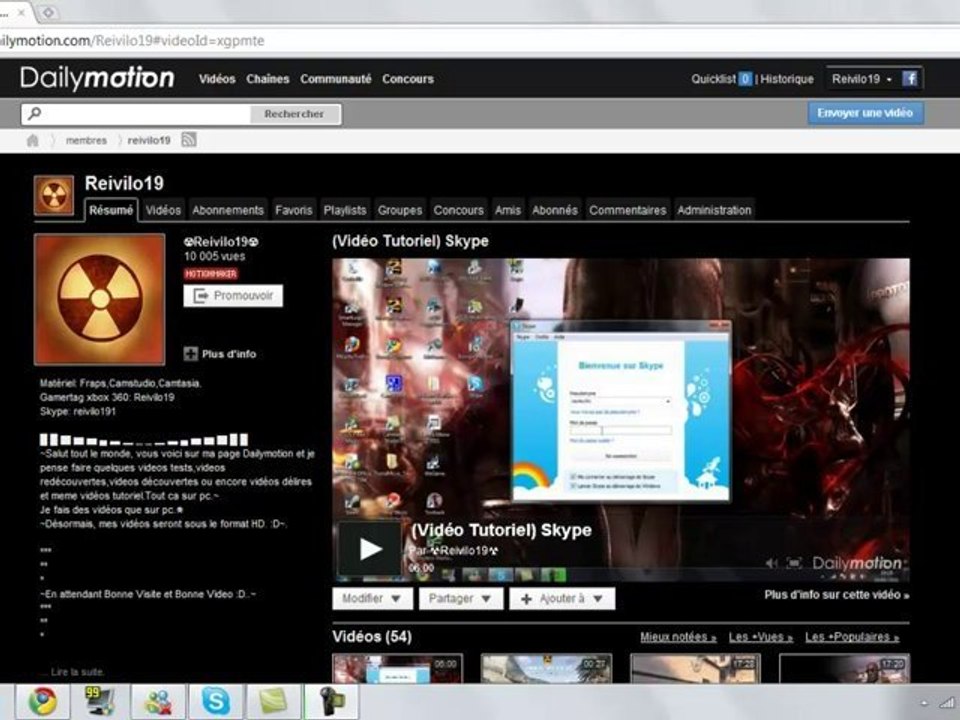Open the Vidéos menu
This screenshot has height=720, width=960.
click(x=217, y=79)
